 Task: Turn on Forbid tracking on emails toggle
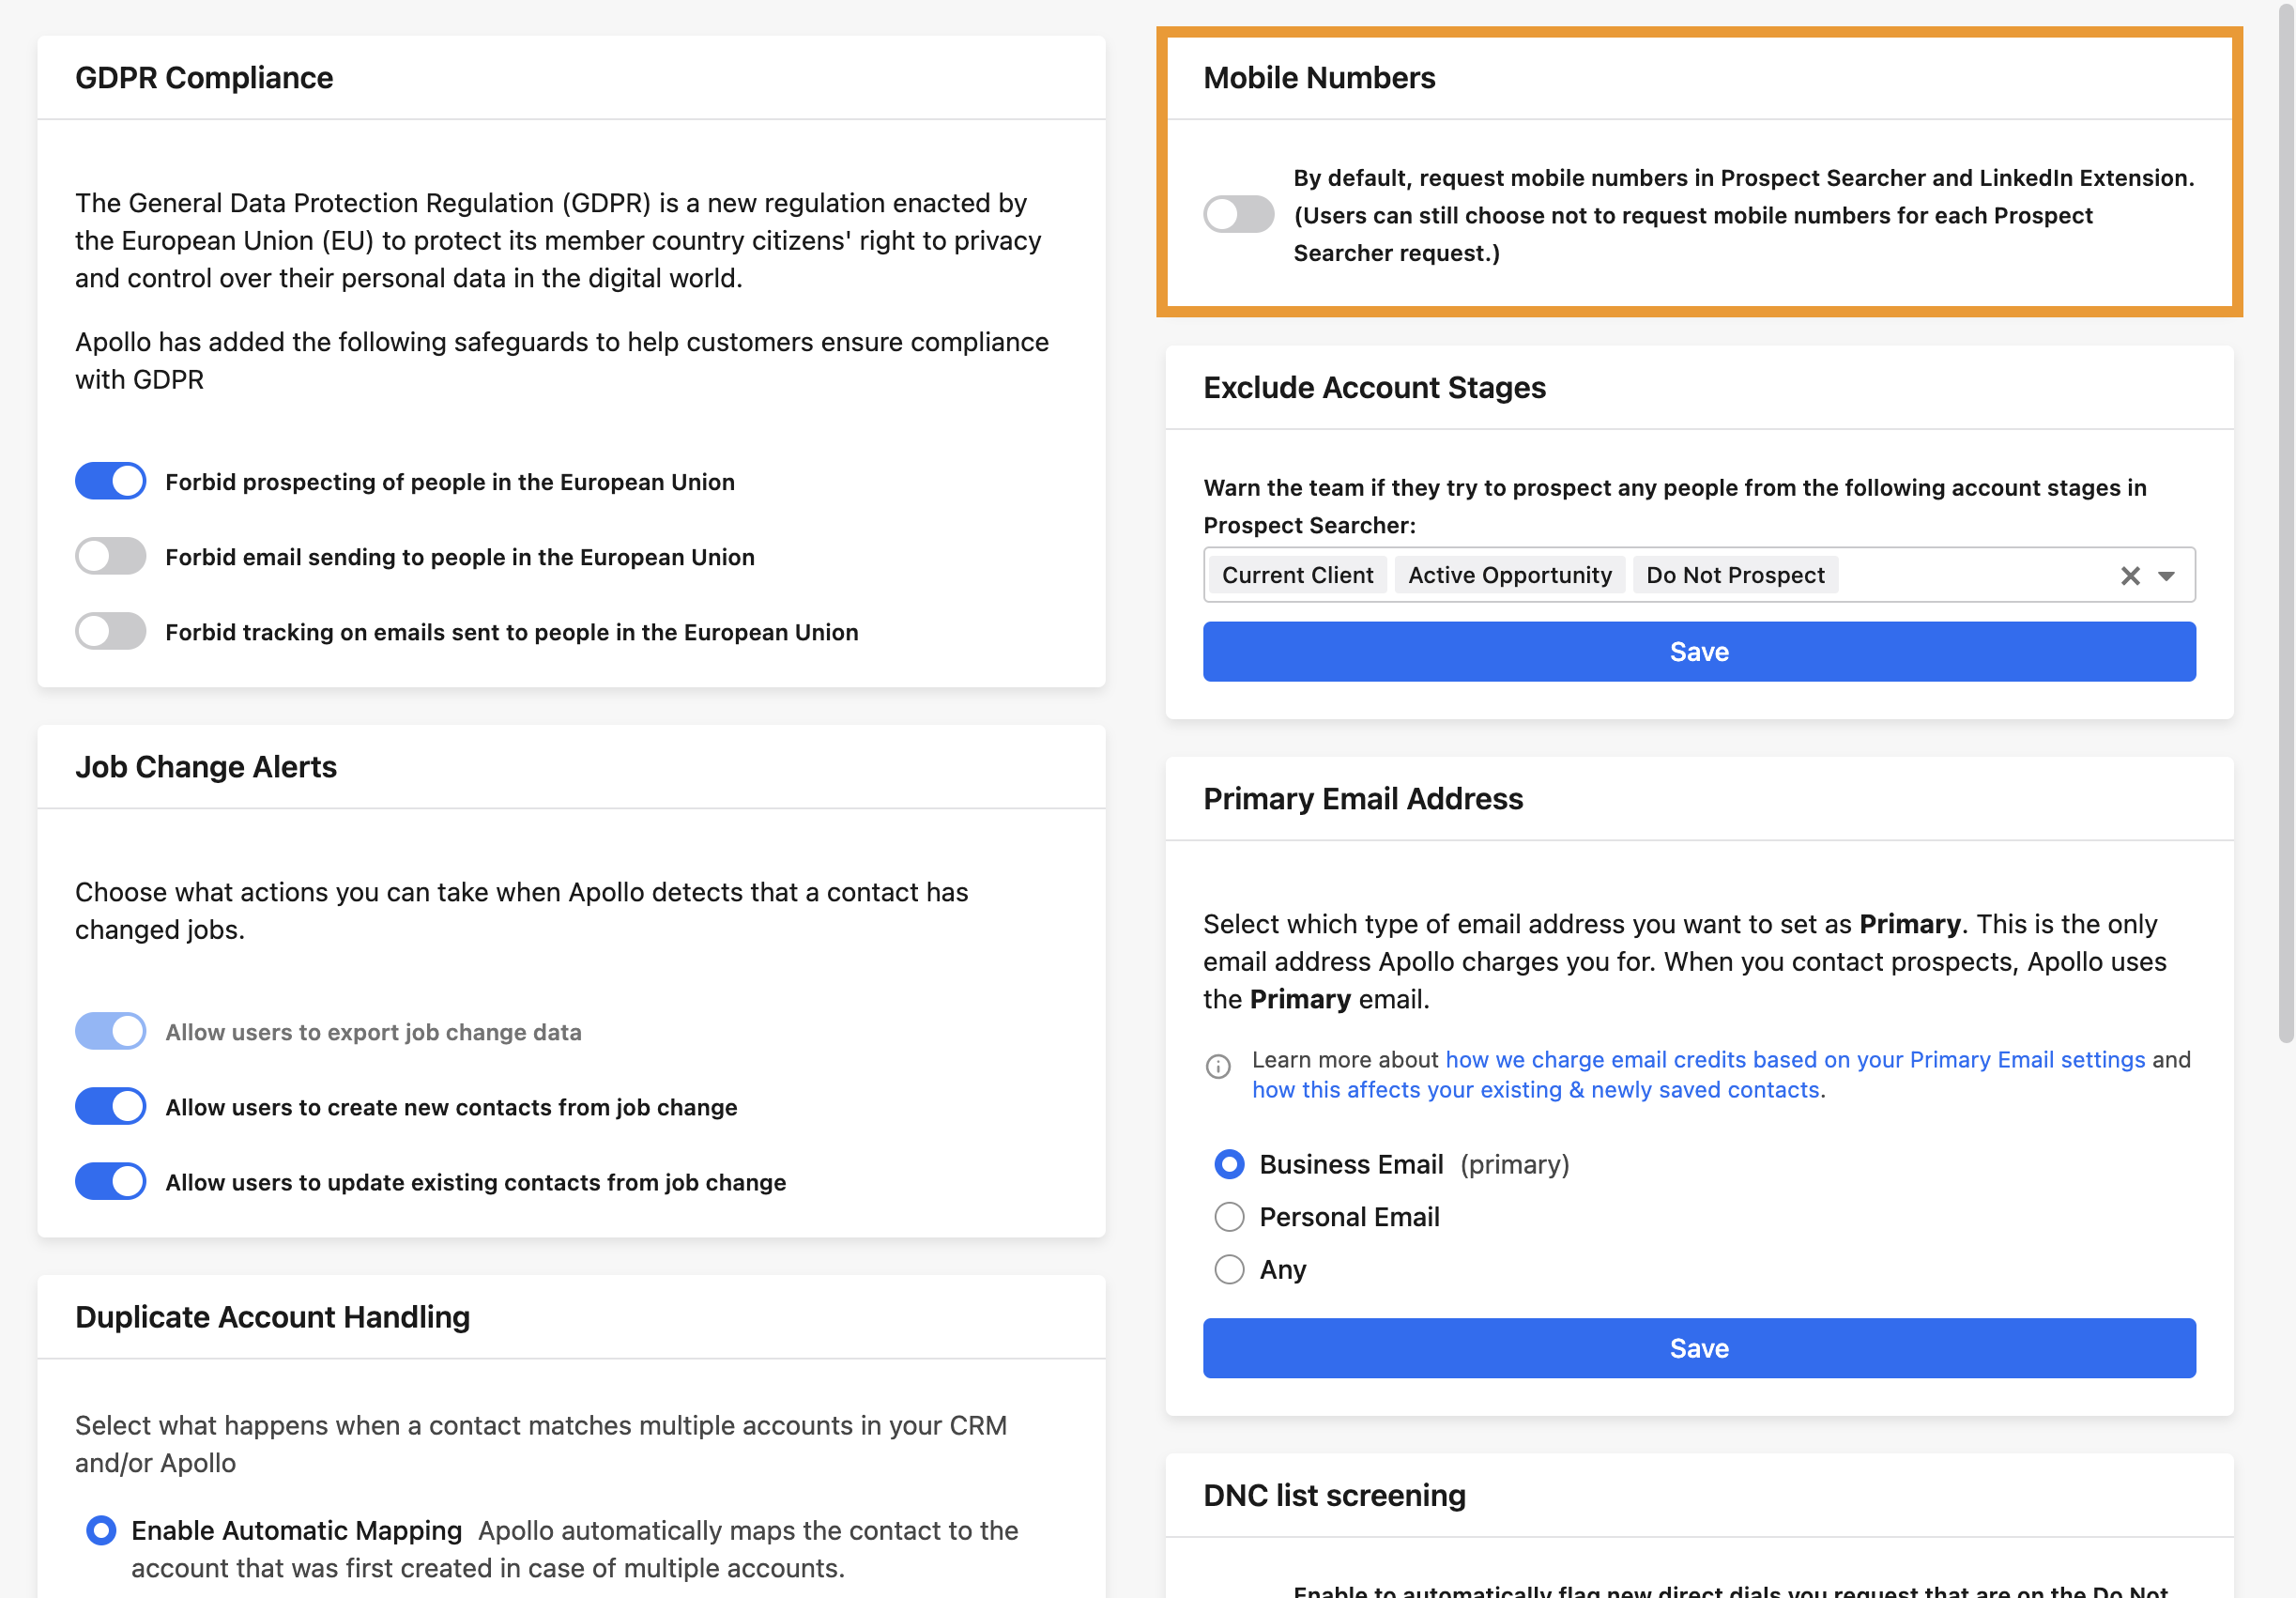tap(110, 631)
